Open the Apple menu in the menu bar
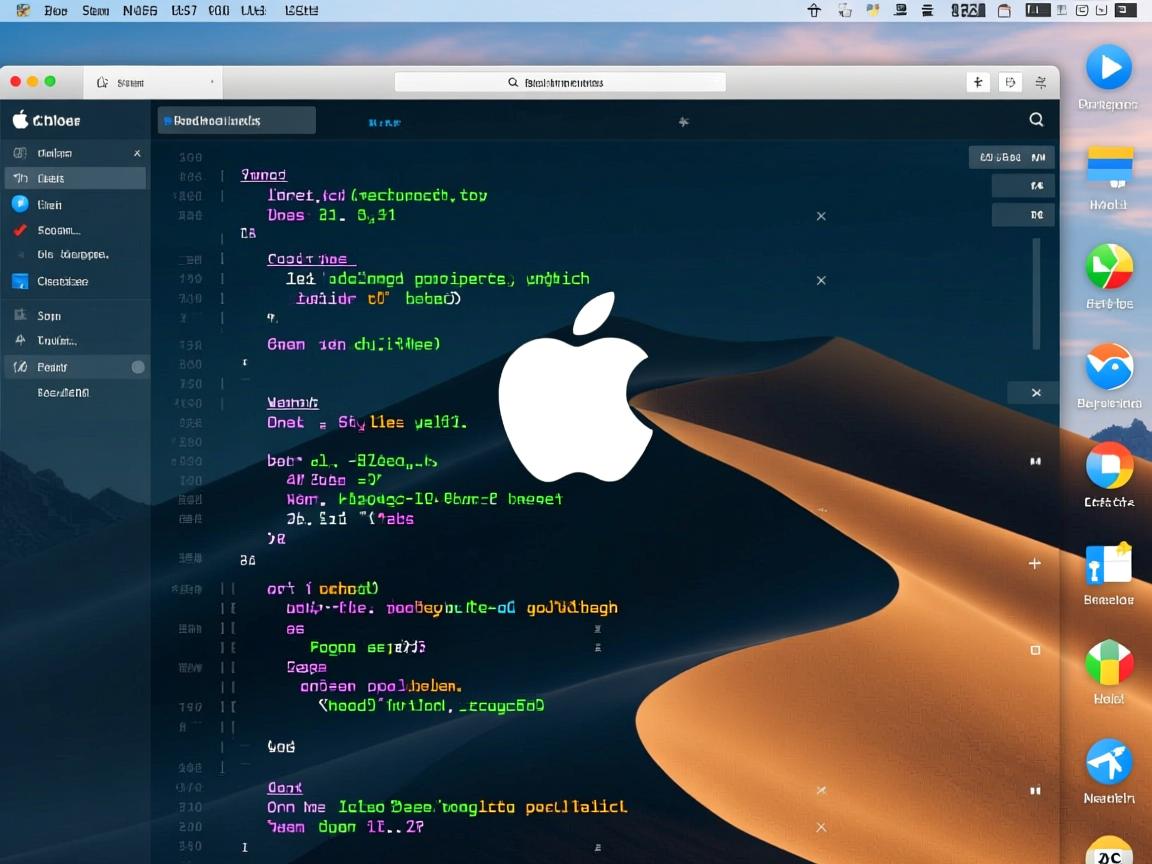This screenshot has width=1152, height=864. click(x=22, y=11)
